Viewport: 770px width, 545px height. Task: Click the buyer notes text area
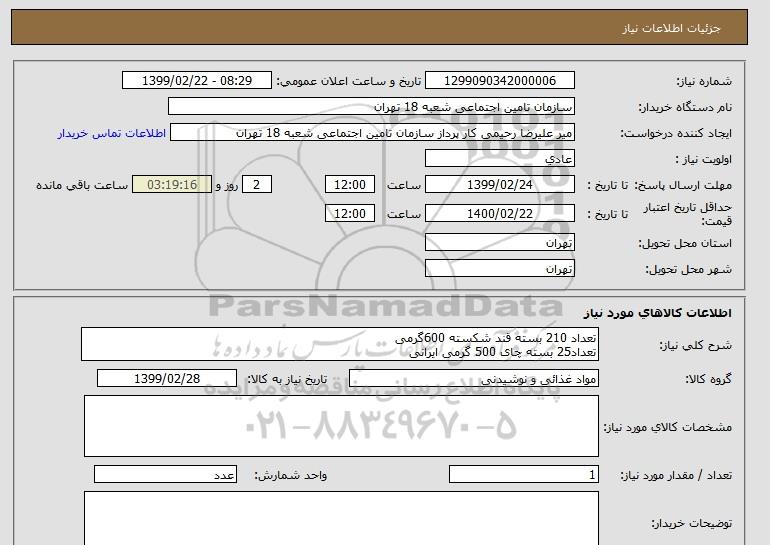pyautogui.click(x=341, y=518)
